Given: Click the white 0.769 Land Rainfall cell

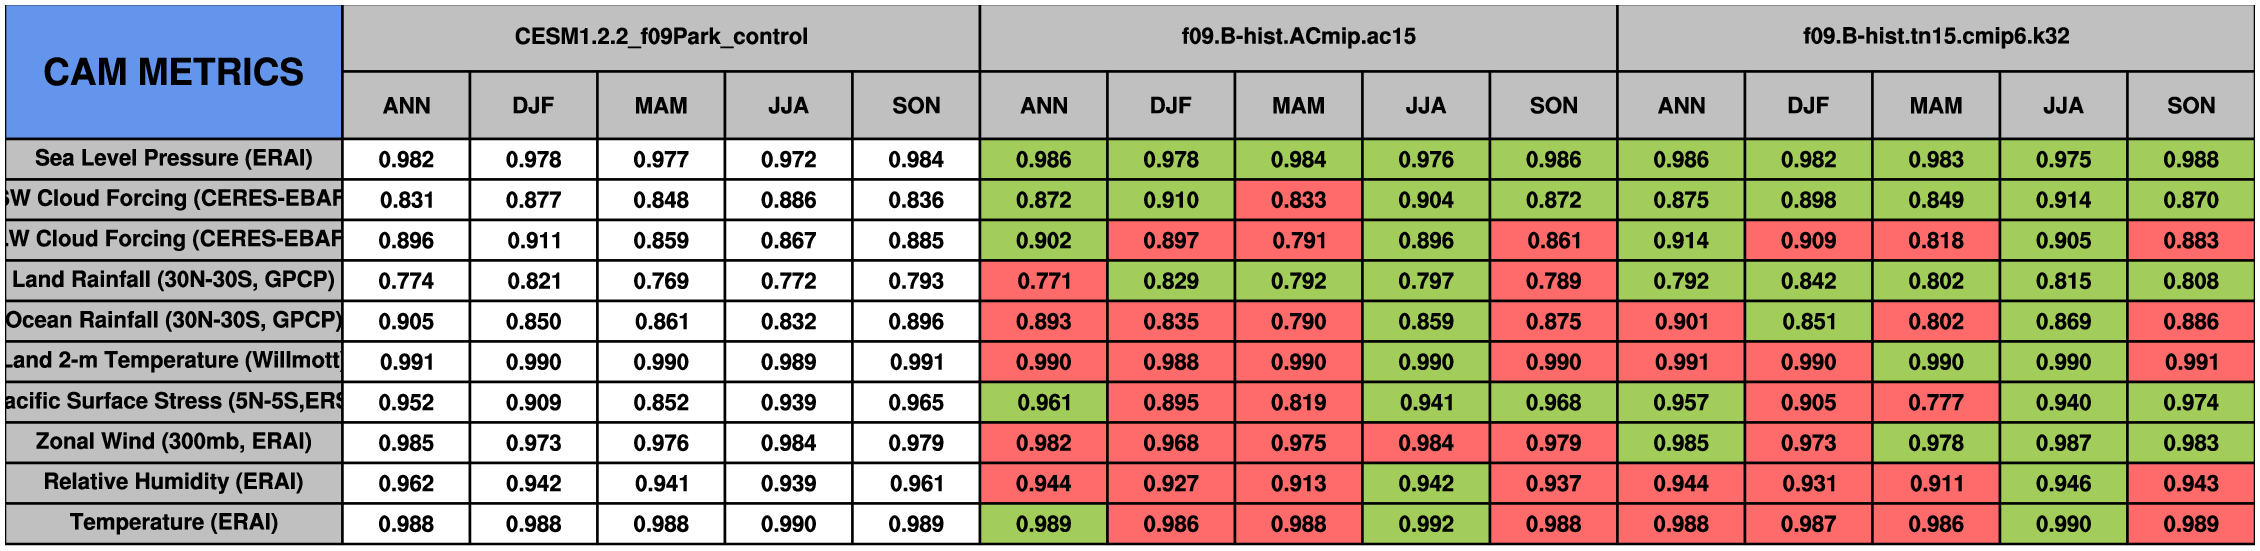Looking at the screenshot, I should point(661,281).
